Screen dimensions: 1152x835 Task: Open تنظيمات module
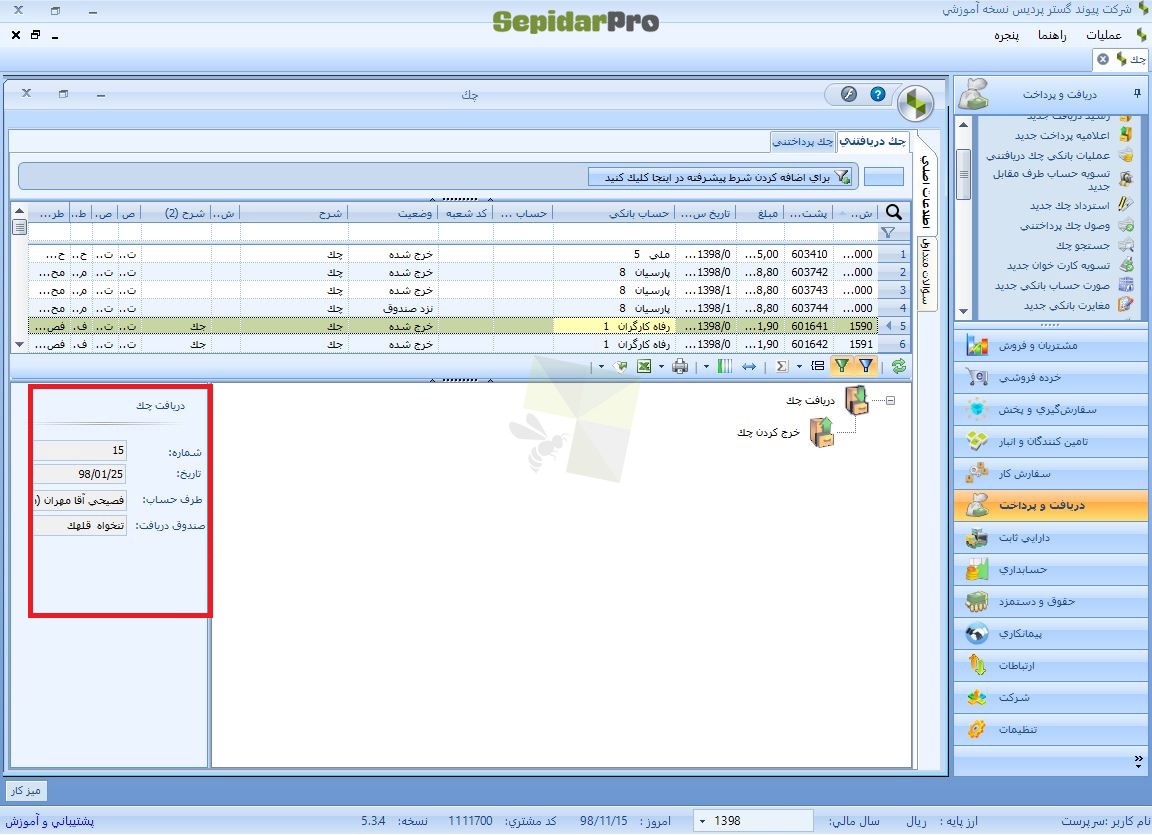coord(1051,729)
